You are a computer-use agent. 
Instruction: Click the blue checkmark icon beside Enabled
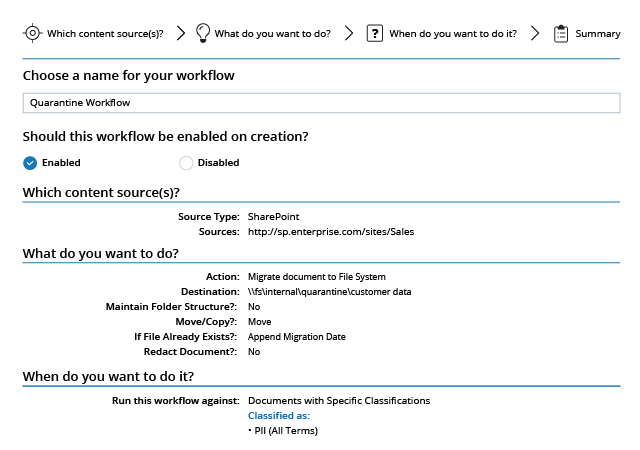point(30,163)
